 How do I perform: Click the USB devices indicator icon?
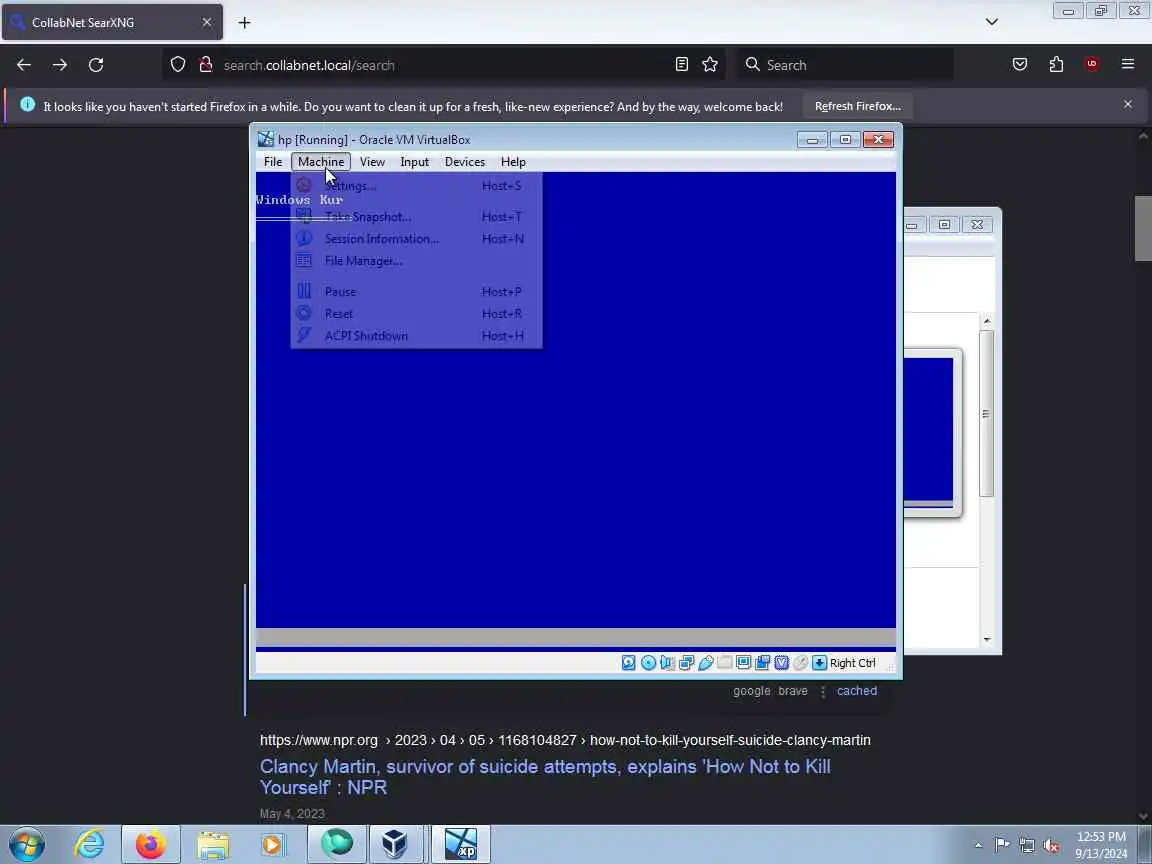[x=705, y=663]
